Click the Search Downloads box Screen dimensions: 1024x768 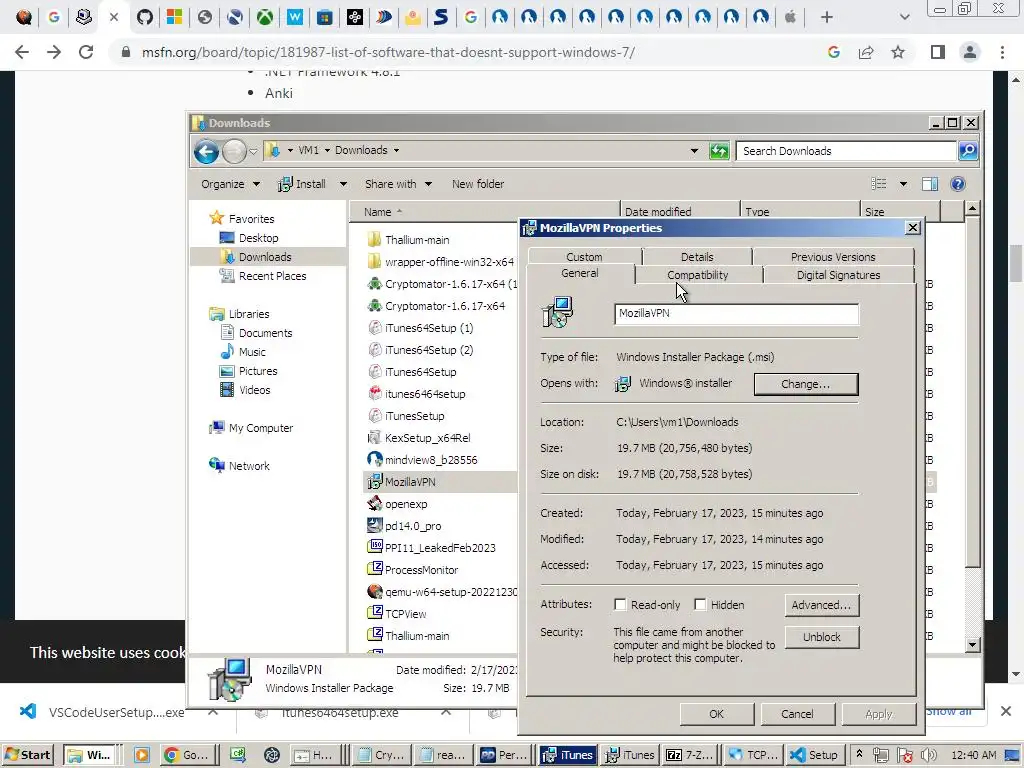846,151
